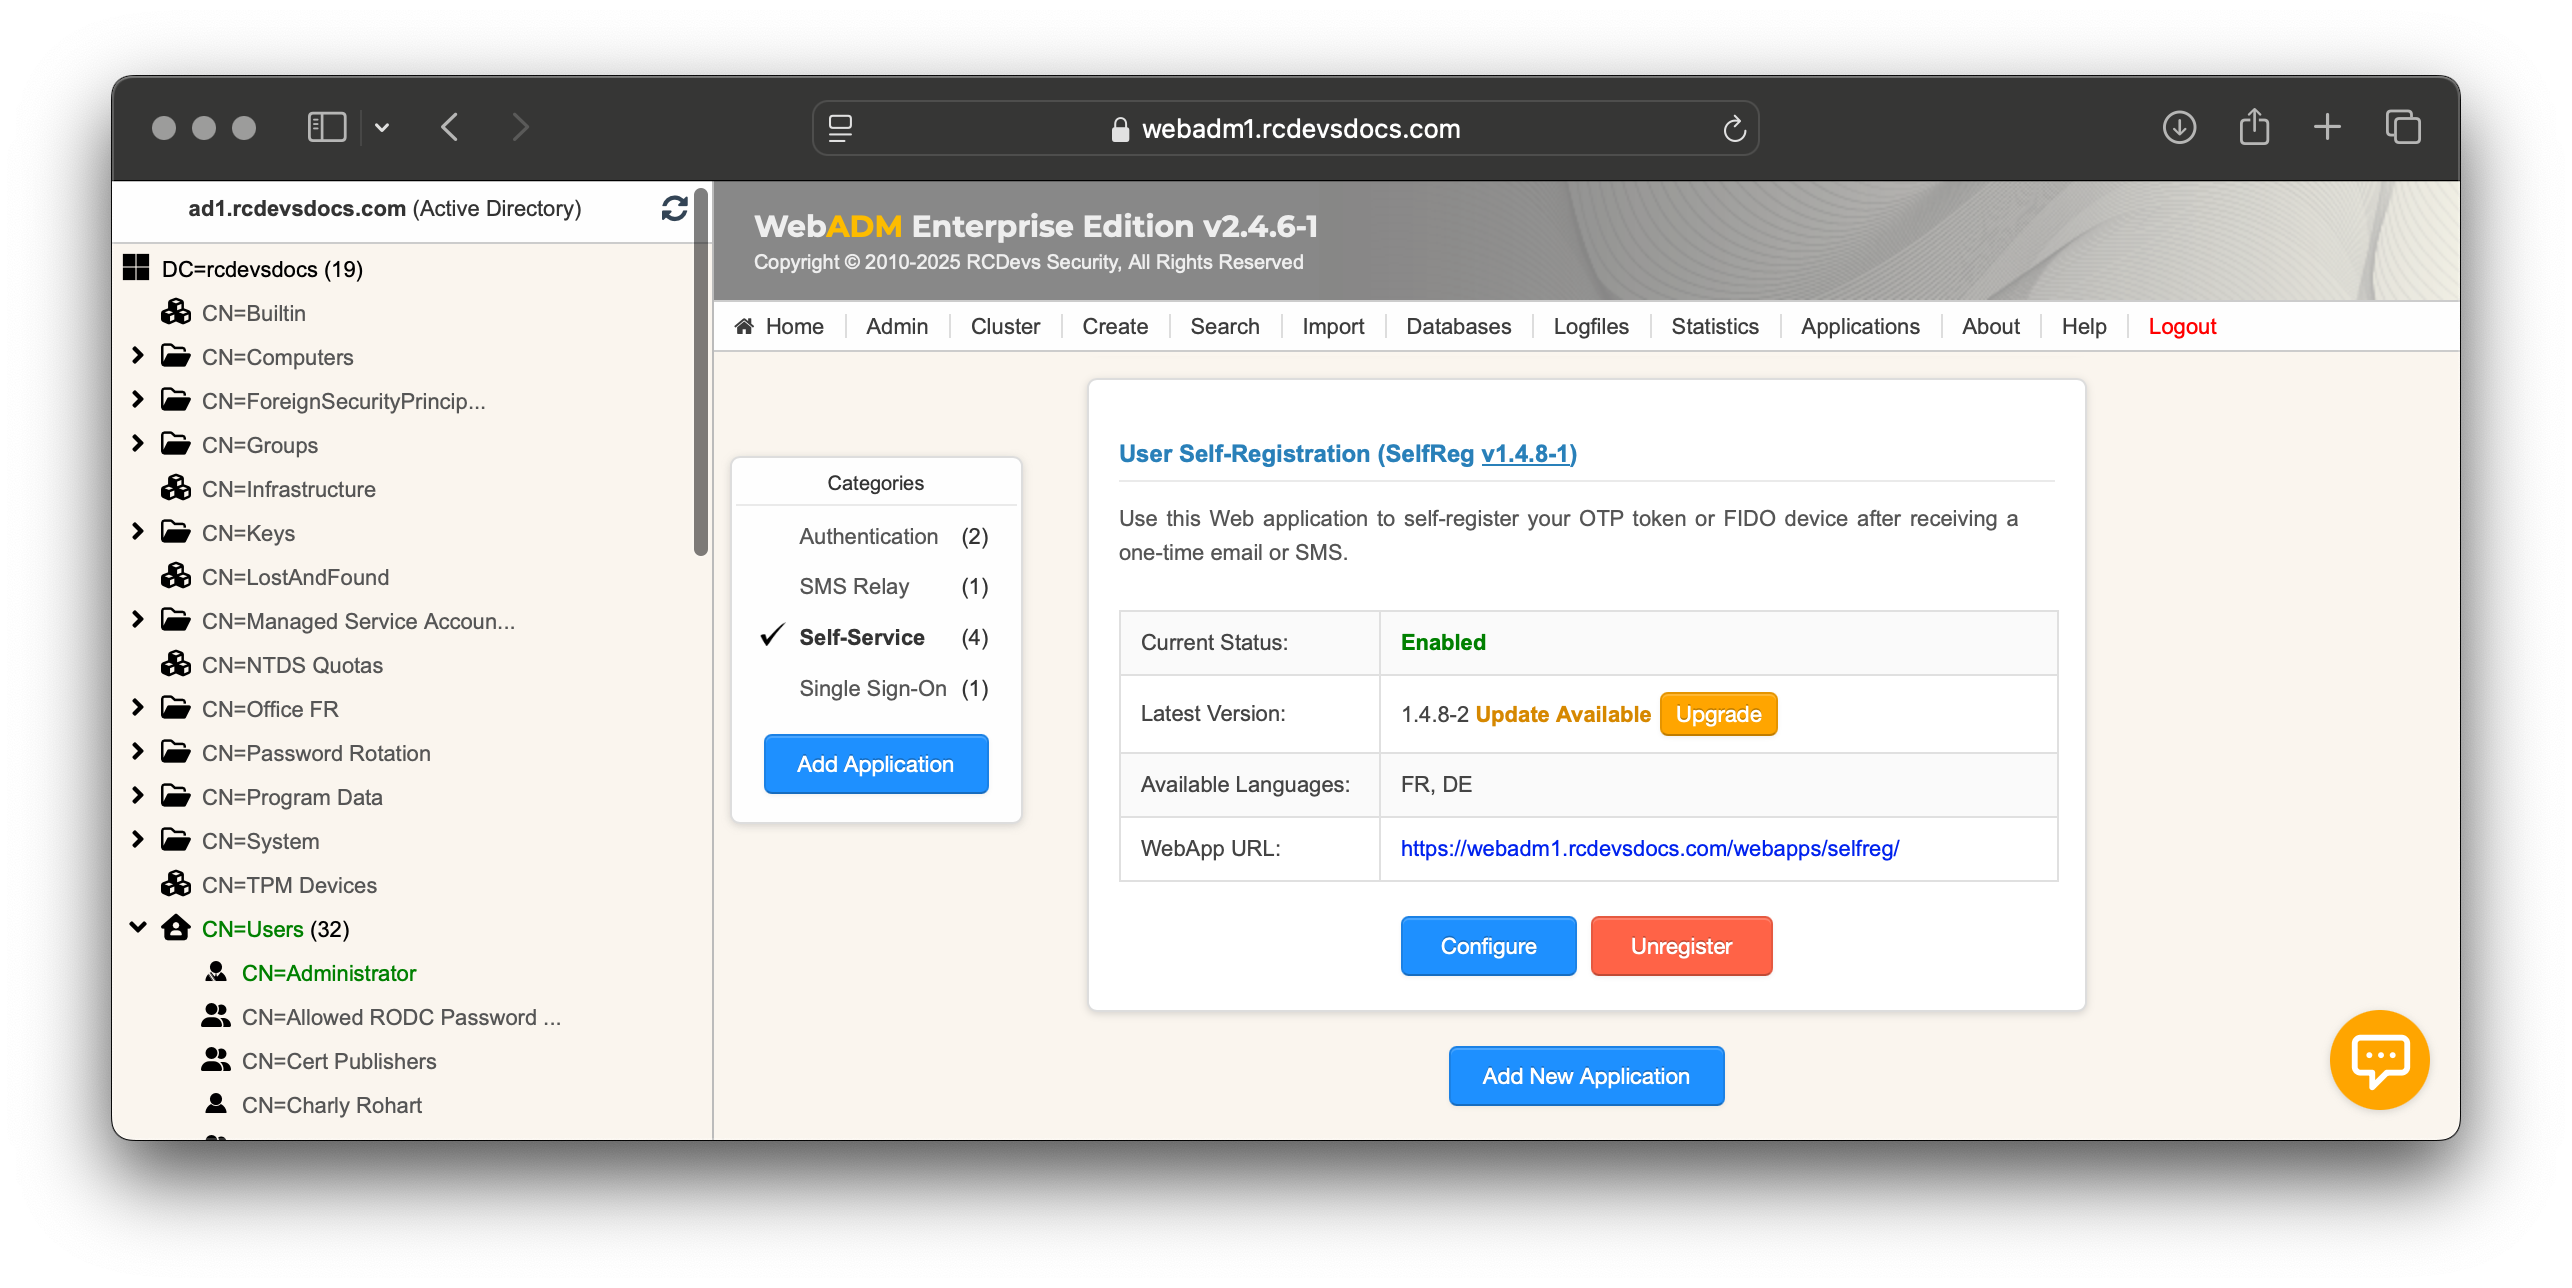Open the Databases menu
The width and height of the screenshot is (2572, 1288).
click(x=1458, y=326)
